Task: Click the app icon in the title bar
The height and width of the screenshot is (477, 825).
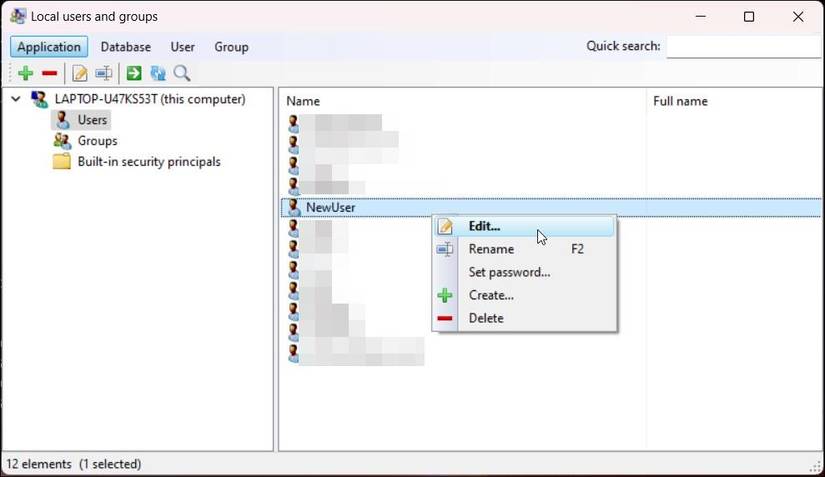Action: [17, 16]
